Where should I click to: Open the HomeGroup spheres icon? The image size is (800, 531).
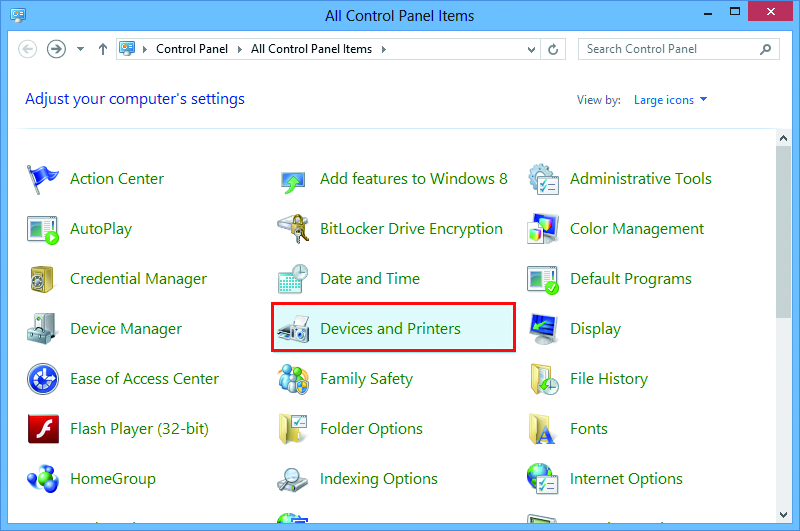click(x=43, y=478)
